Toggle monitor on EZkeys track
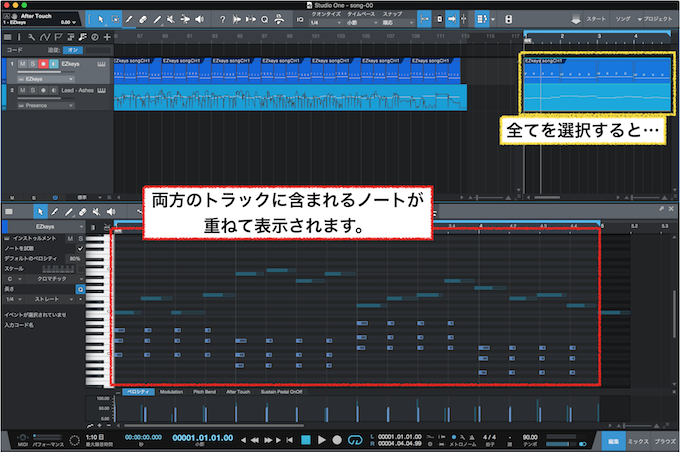Viewport: 680px width, 452px height. tap(53, 64)
